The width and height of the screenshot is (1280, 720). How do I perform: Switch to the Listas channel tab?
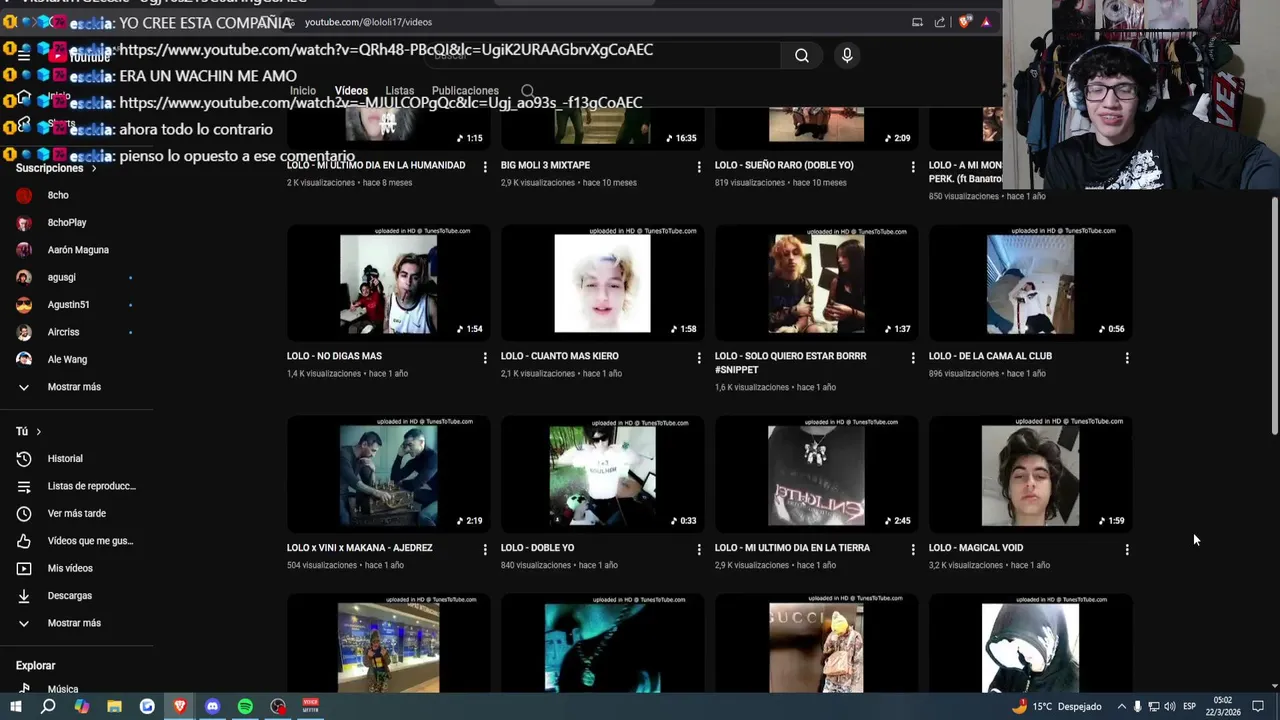coord(399,91)
